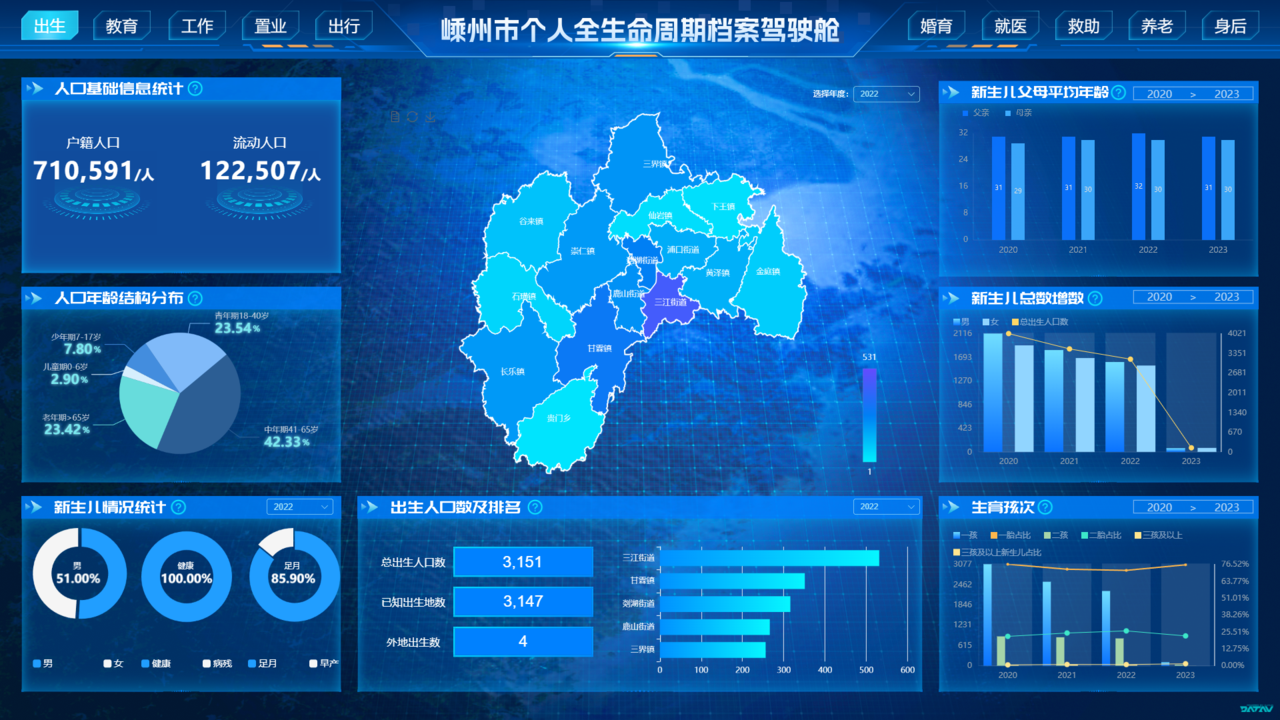1280x720 pixels.
Task: Click the map save-as-image download icon
Action: [431, 117]
